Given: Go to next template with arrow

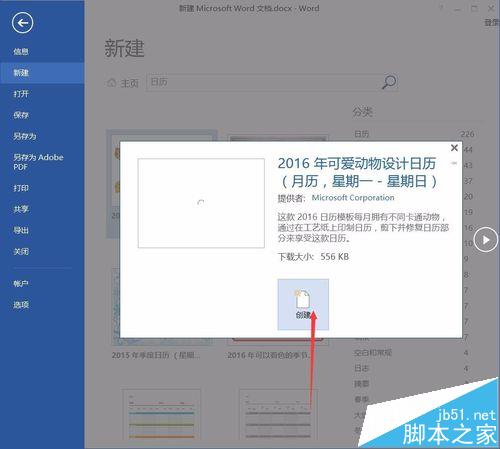Looking at the screenshot, I should (486, 240).
